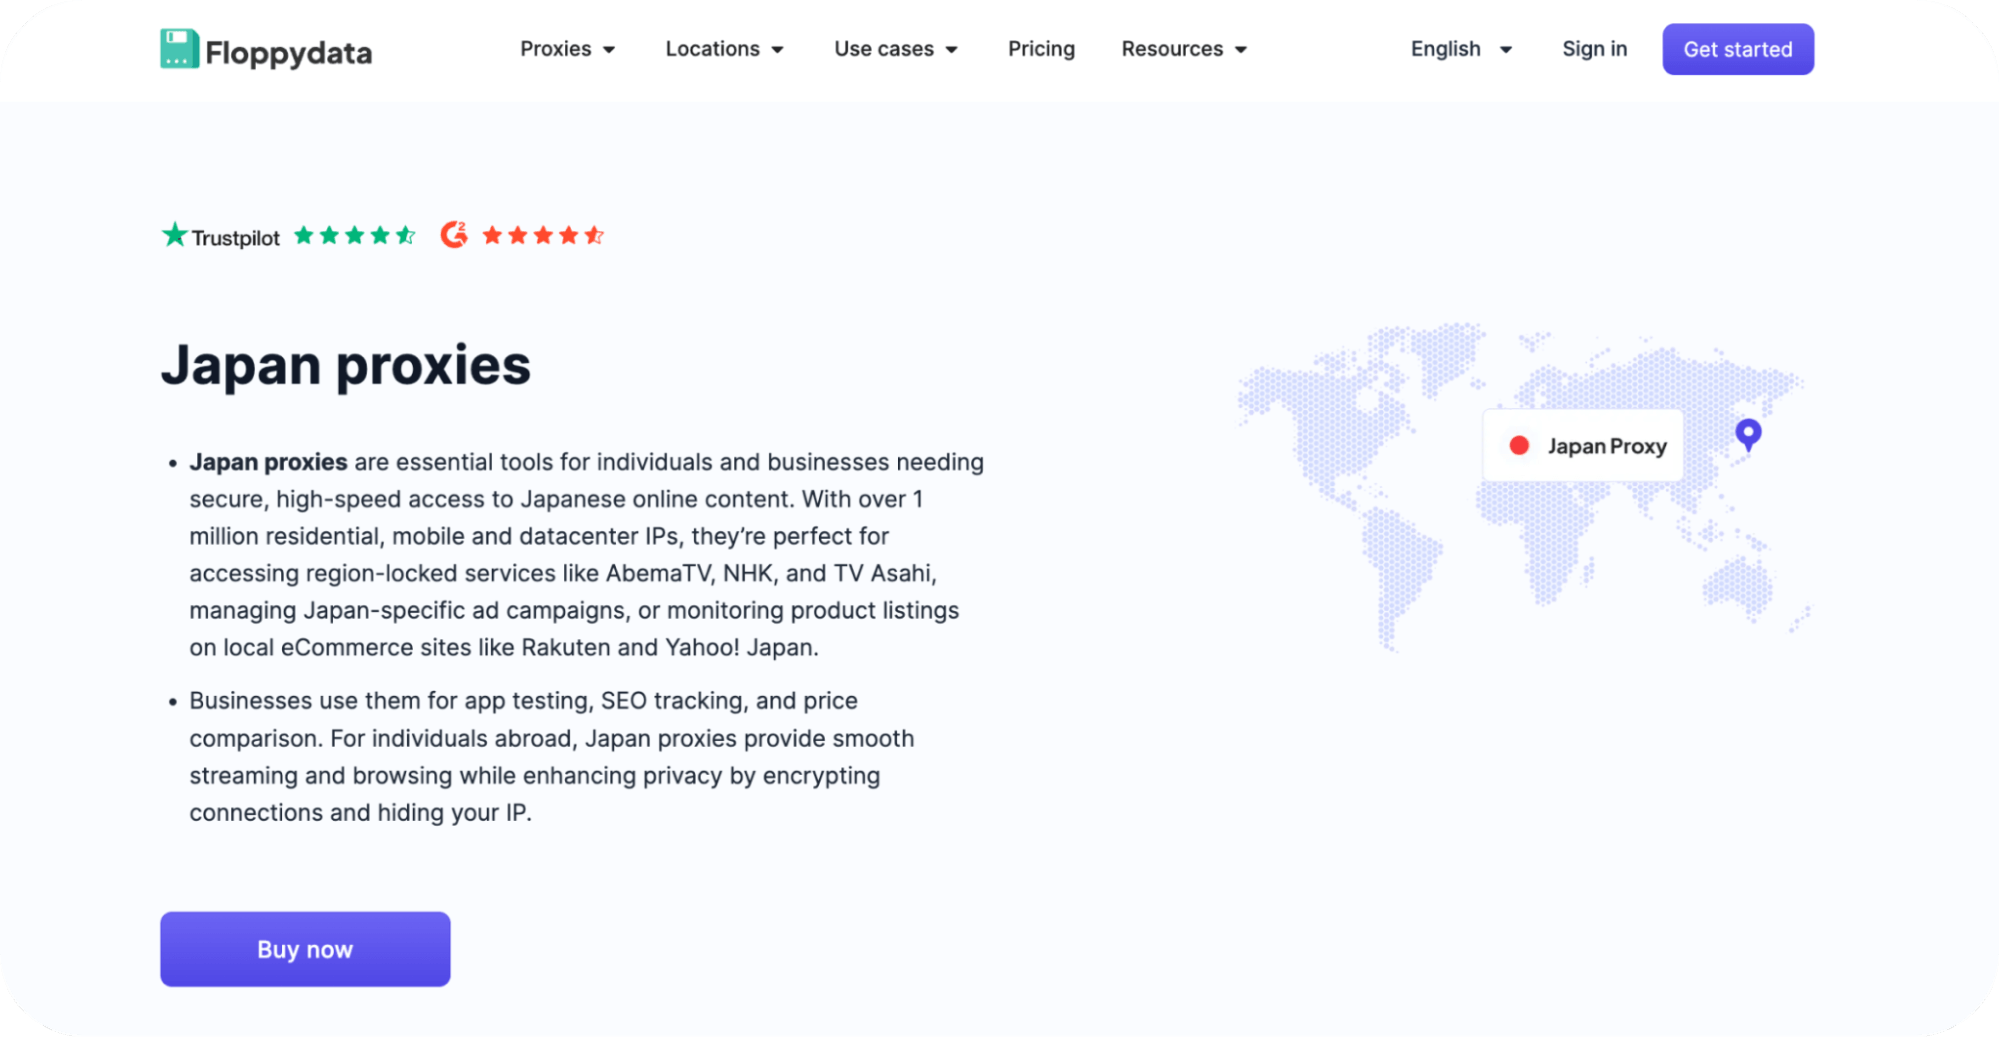Click the text 'Businesses use them for app testing'

[391, 701]
